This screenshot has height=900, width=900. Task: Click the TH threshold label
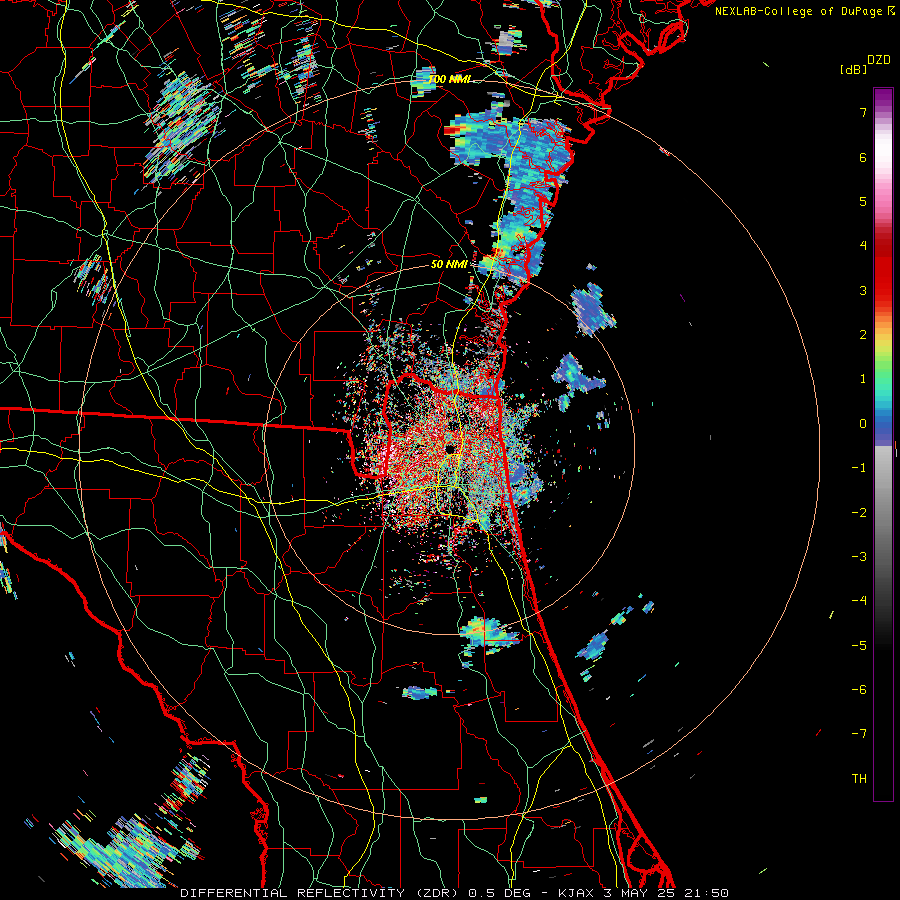pyautogui.click(x=859, y=779)
